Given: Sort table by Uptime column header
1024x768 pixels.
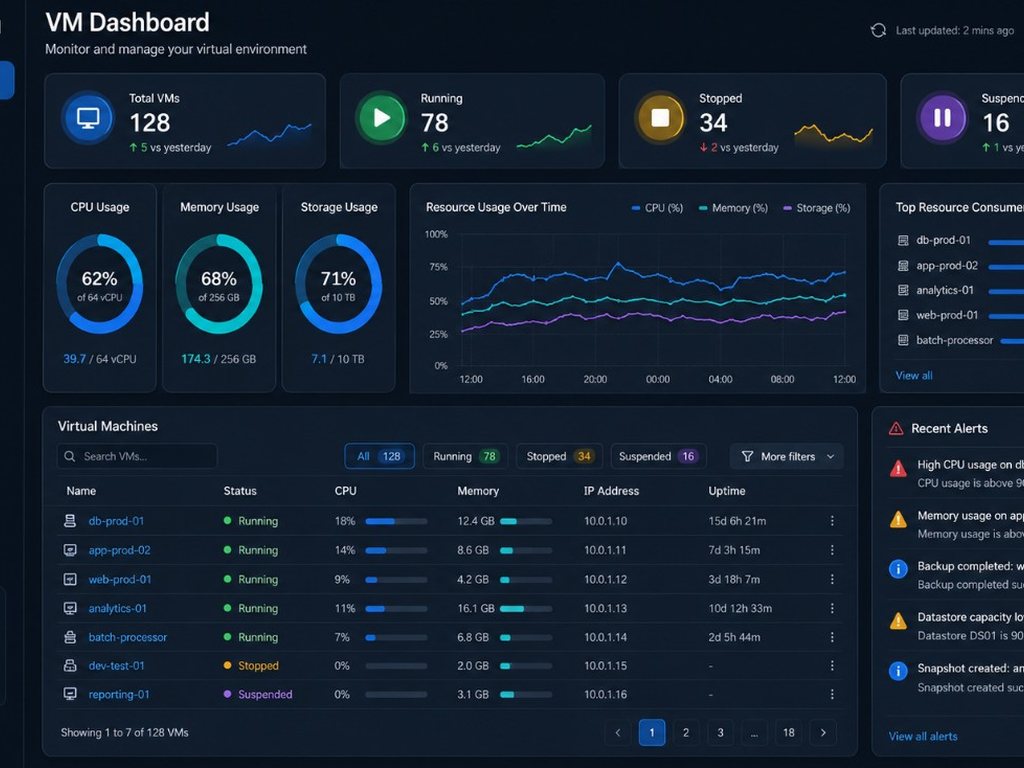Looking at the screenshot, I should coord(727,491).
